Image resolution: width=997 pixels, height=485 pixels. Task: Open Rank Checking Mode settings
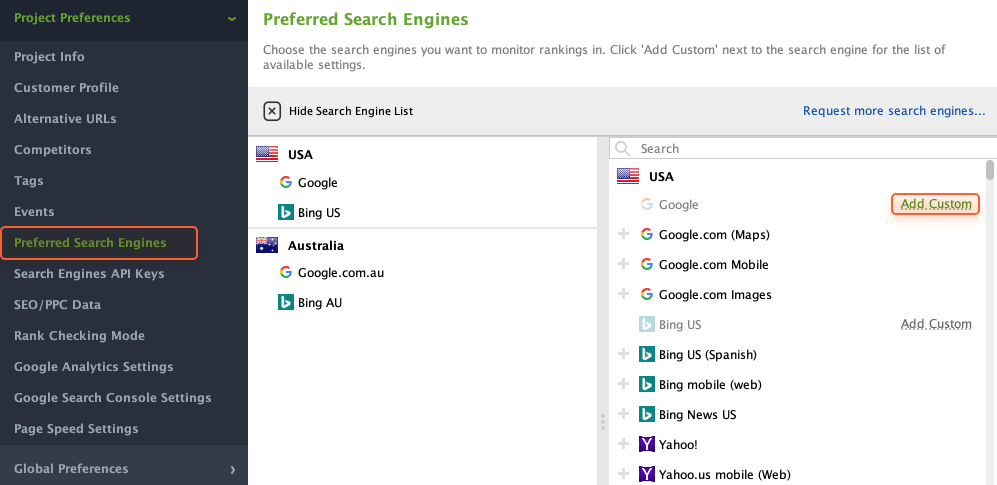coord(79,336)
